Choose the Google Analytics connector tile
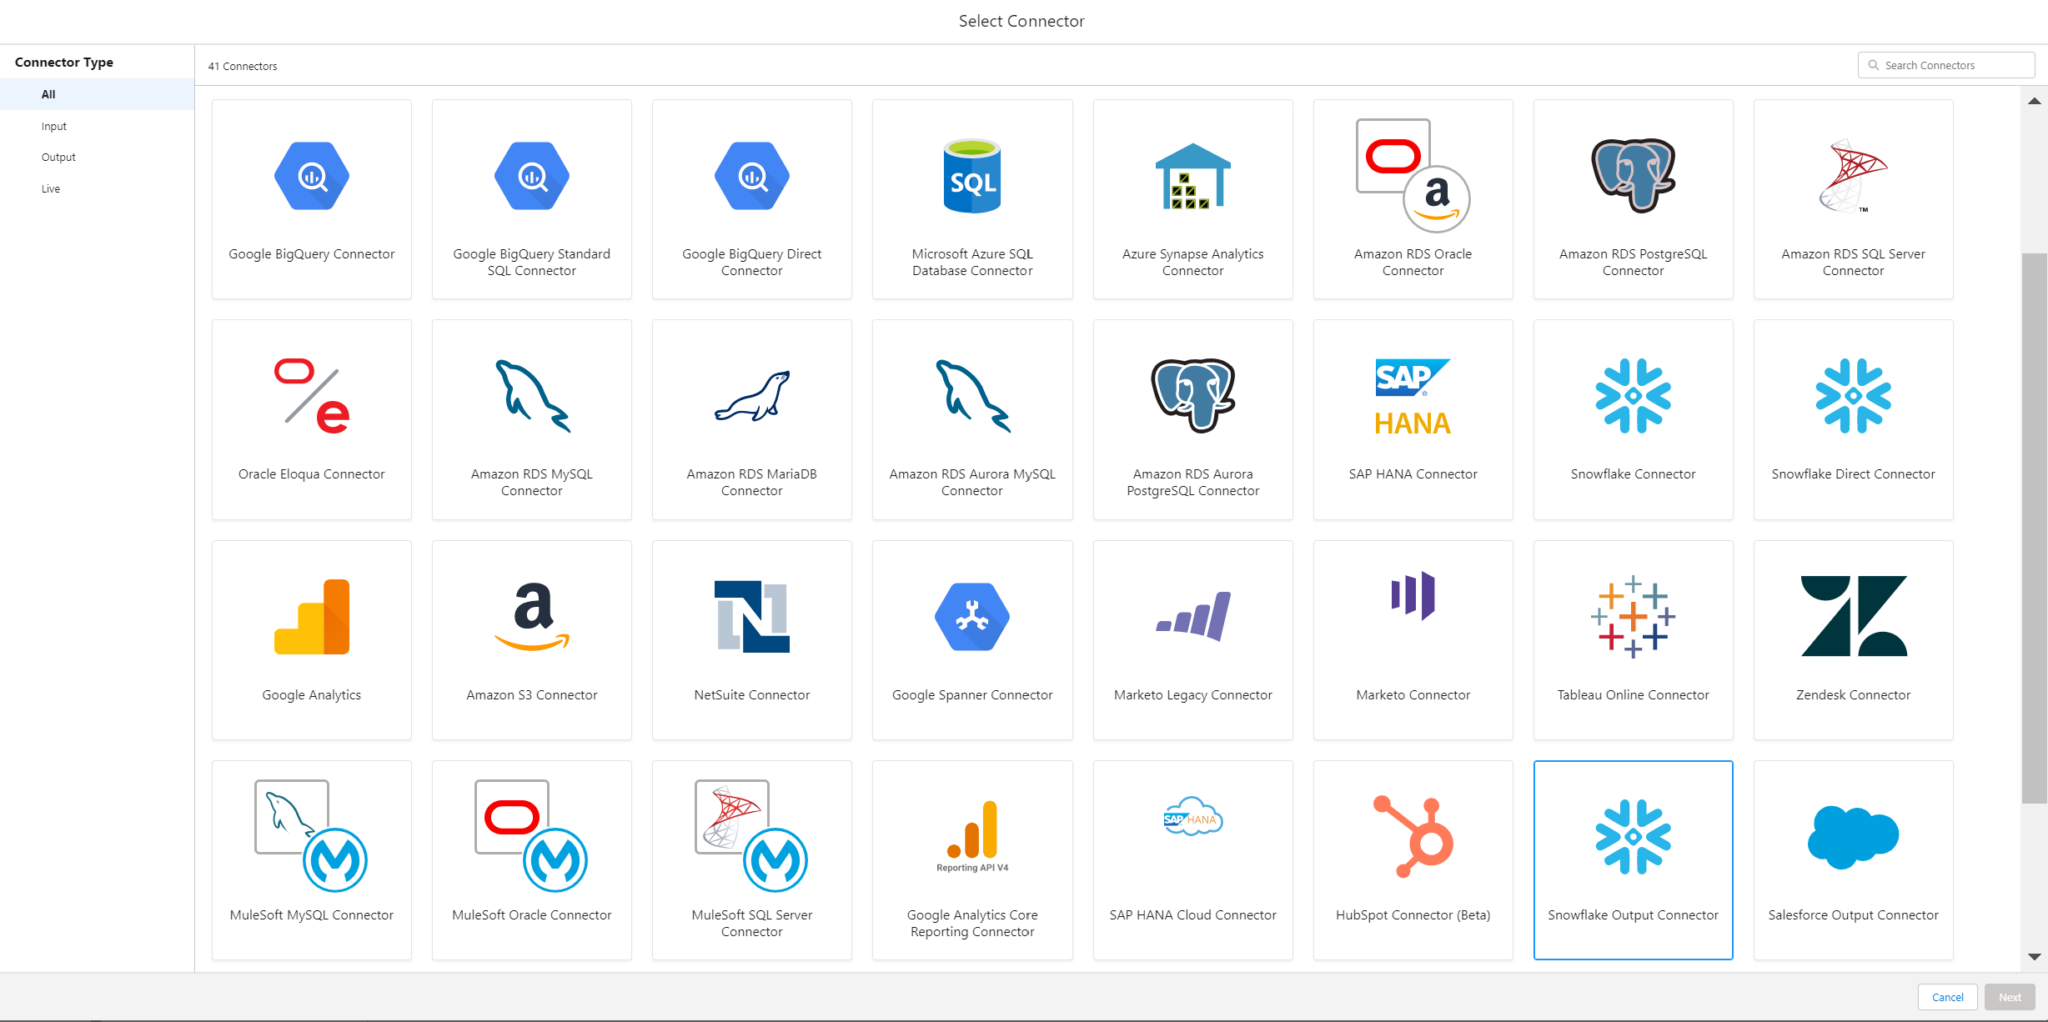This screenshot has height=1022, width=2048. [x=311, y=640]
